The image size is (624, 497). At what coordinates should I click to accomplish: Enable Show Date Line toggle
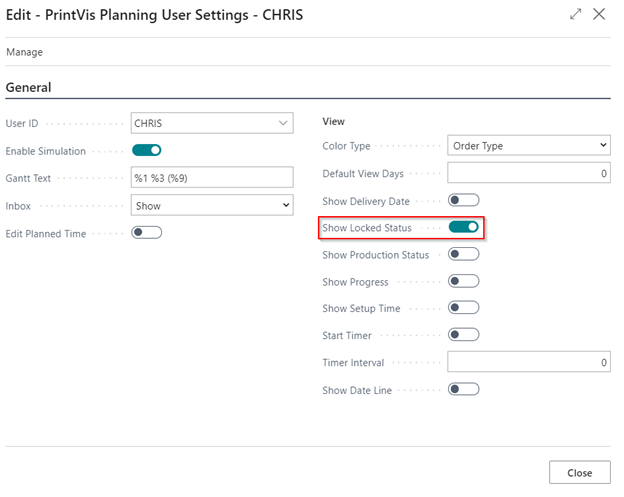(464, 389)
